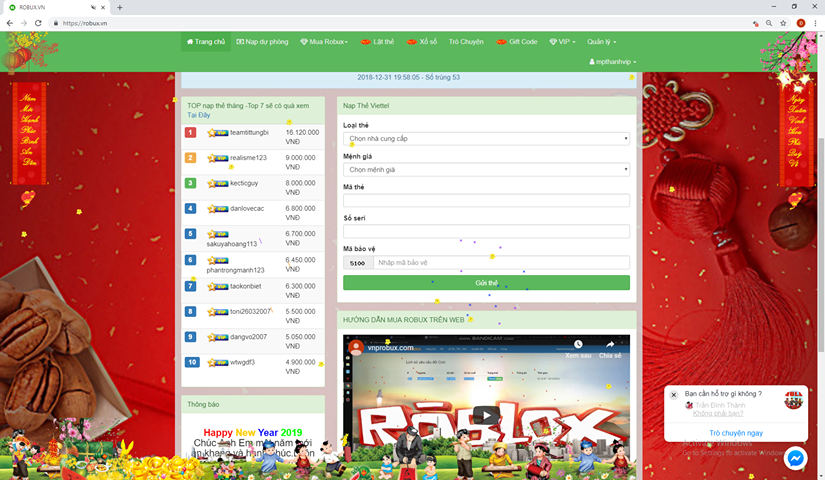The height and width of the screenshot is (480, 825).
Task: Click the VIP badge beside taokonbiet
Action: point(217,286)
